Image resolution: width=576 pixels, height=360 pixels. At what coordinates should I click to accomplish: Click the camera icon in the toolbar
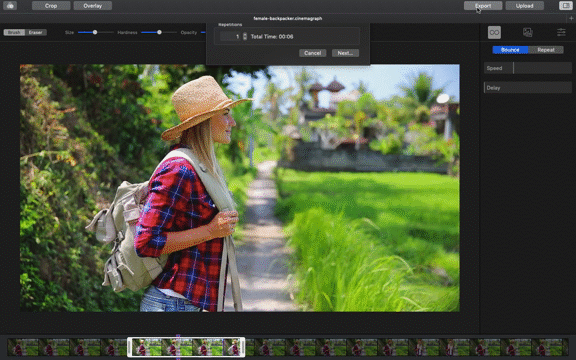[10, 6]
